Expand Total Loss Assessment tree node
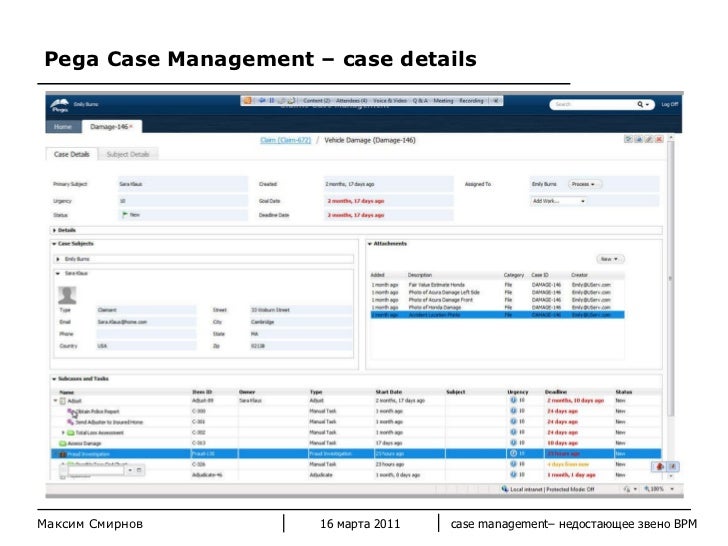Screen dimensions: 728x546 [63, 433]
